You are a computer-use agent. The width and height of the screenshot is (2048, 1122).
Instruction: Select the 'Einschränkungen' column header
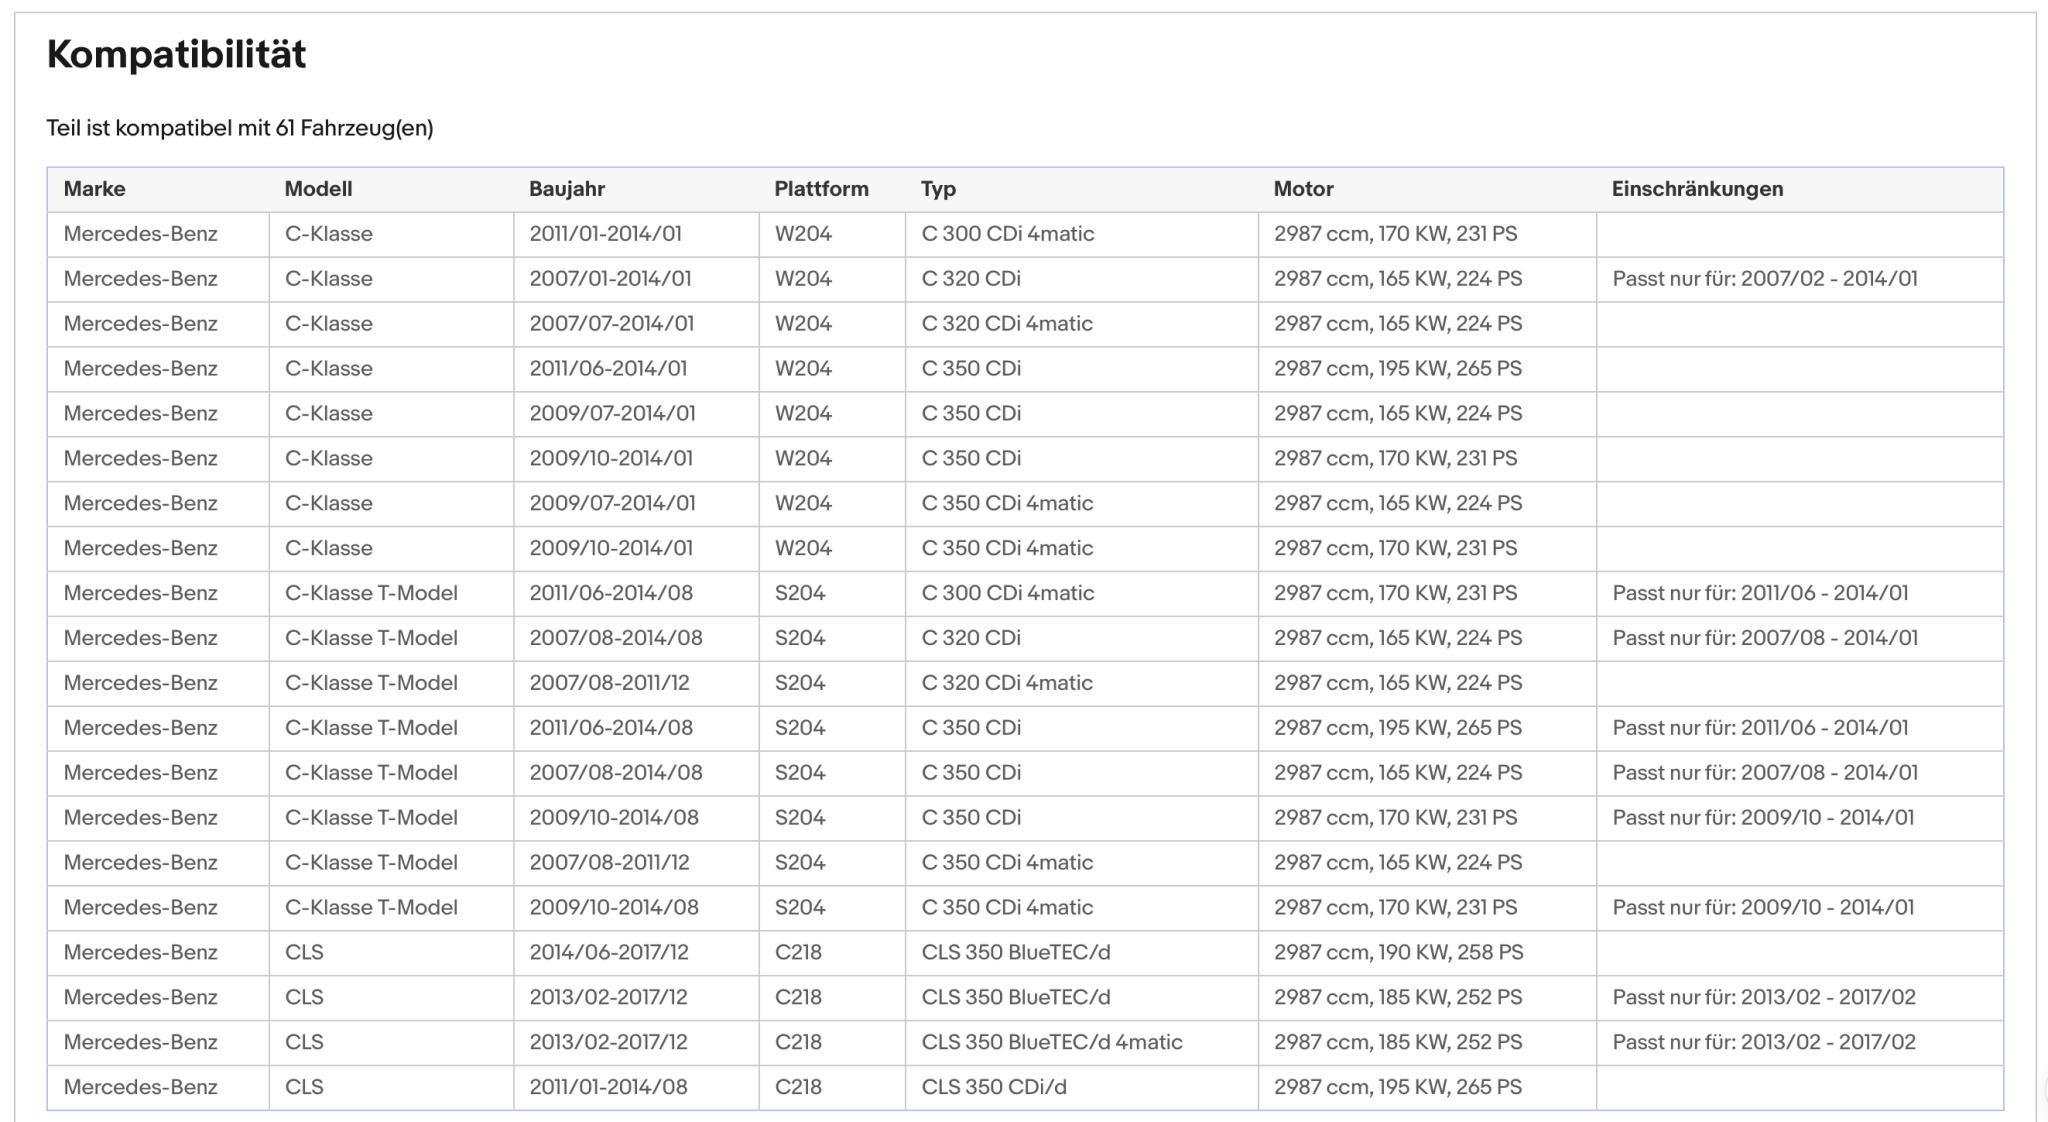click(x=1697, y=189)
